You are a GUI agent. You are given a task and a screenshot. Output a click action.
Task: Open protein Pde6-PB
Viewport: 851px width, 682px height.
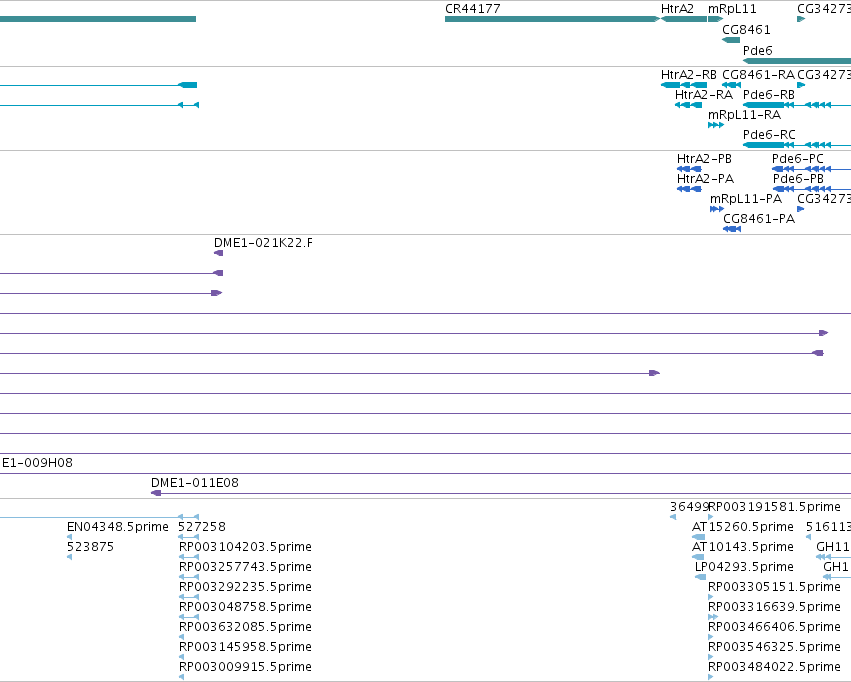click(798, 179)
